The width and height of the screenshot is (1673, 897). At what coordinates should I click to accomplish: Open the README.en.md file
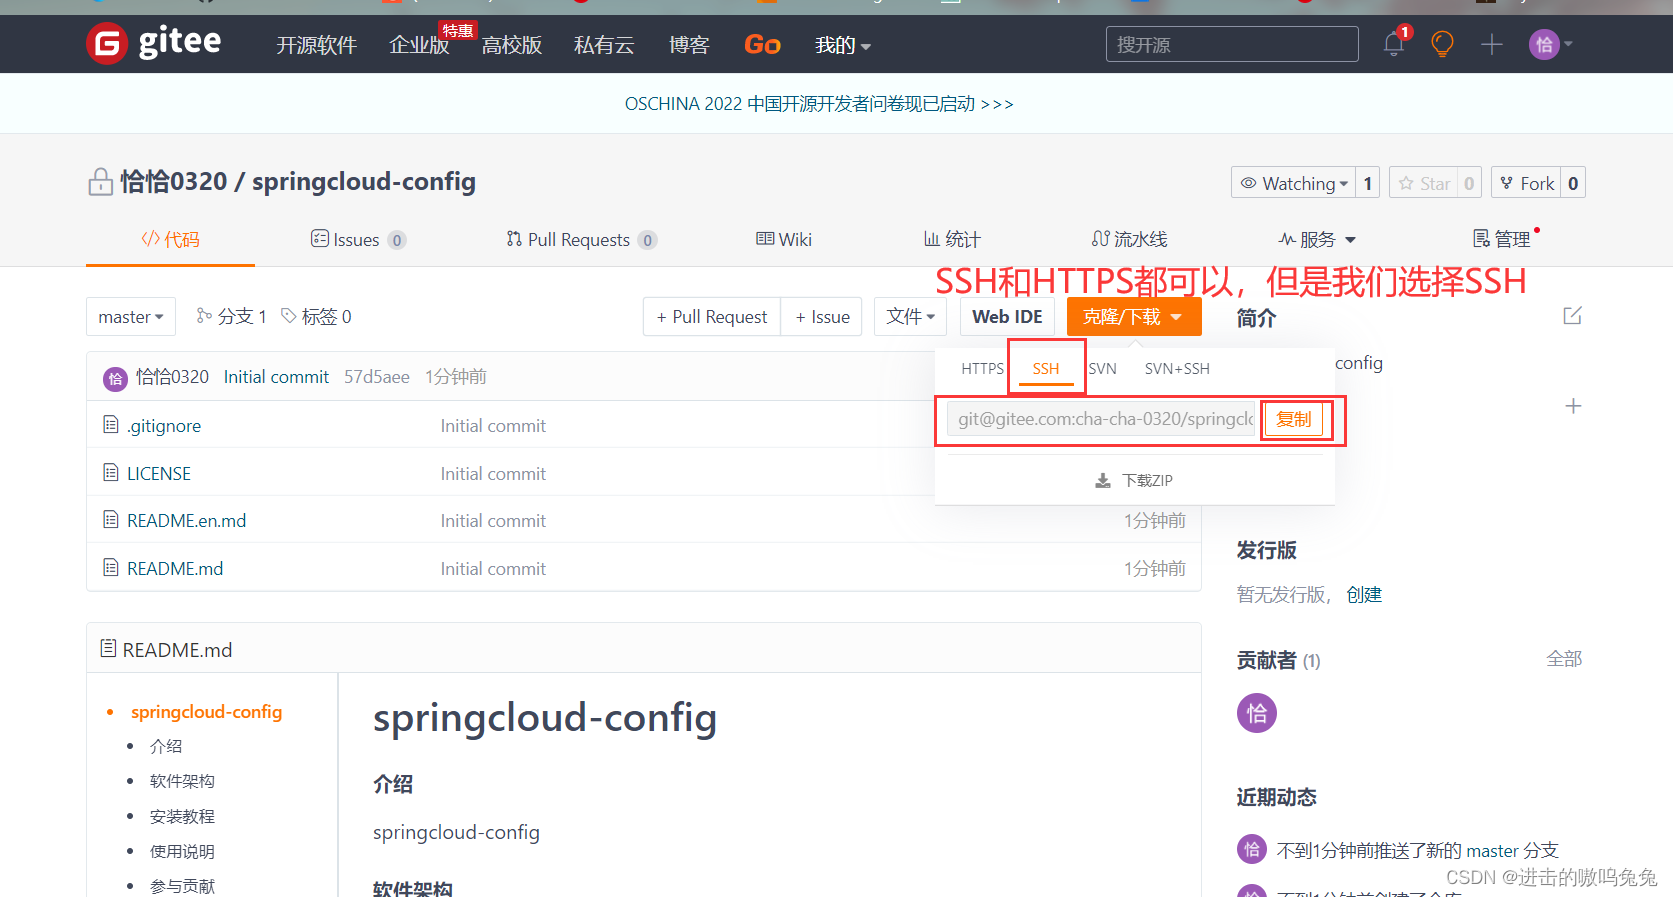187,521
